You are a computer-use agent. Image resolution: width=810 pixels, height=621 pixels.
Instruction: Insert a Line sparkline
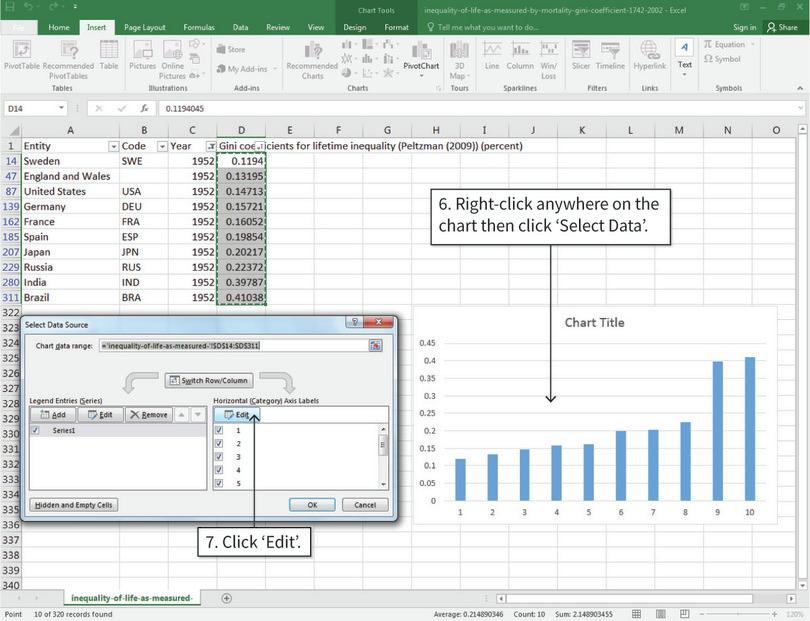(495, 55)
